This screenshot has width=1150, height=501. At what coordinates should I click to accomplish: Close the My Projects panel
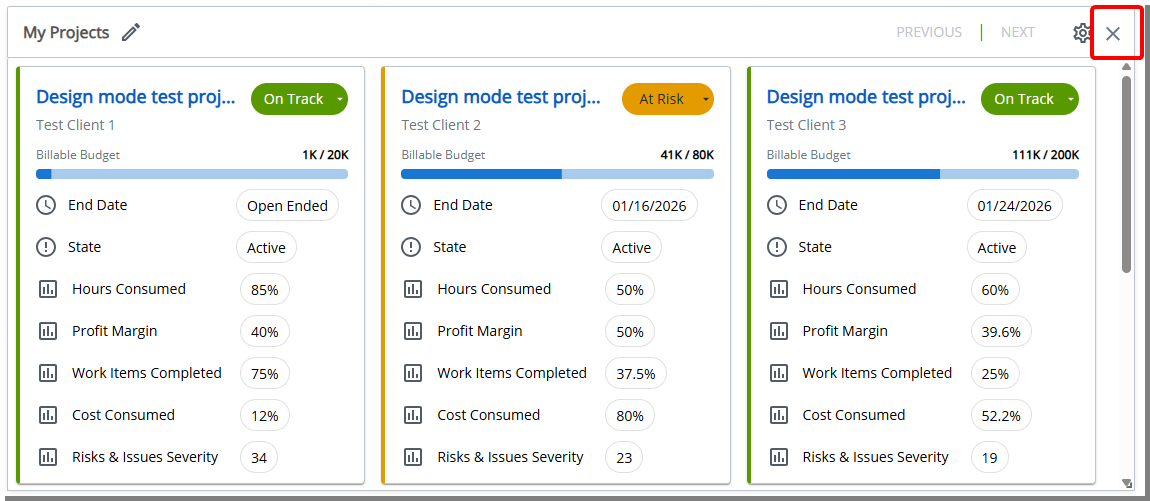pyautogui.click(x=1113, y=34)
